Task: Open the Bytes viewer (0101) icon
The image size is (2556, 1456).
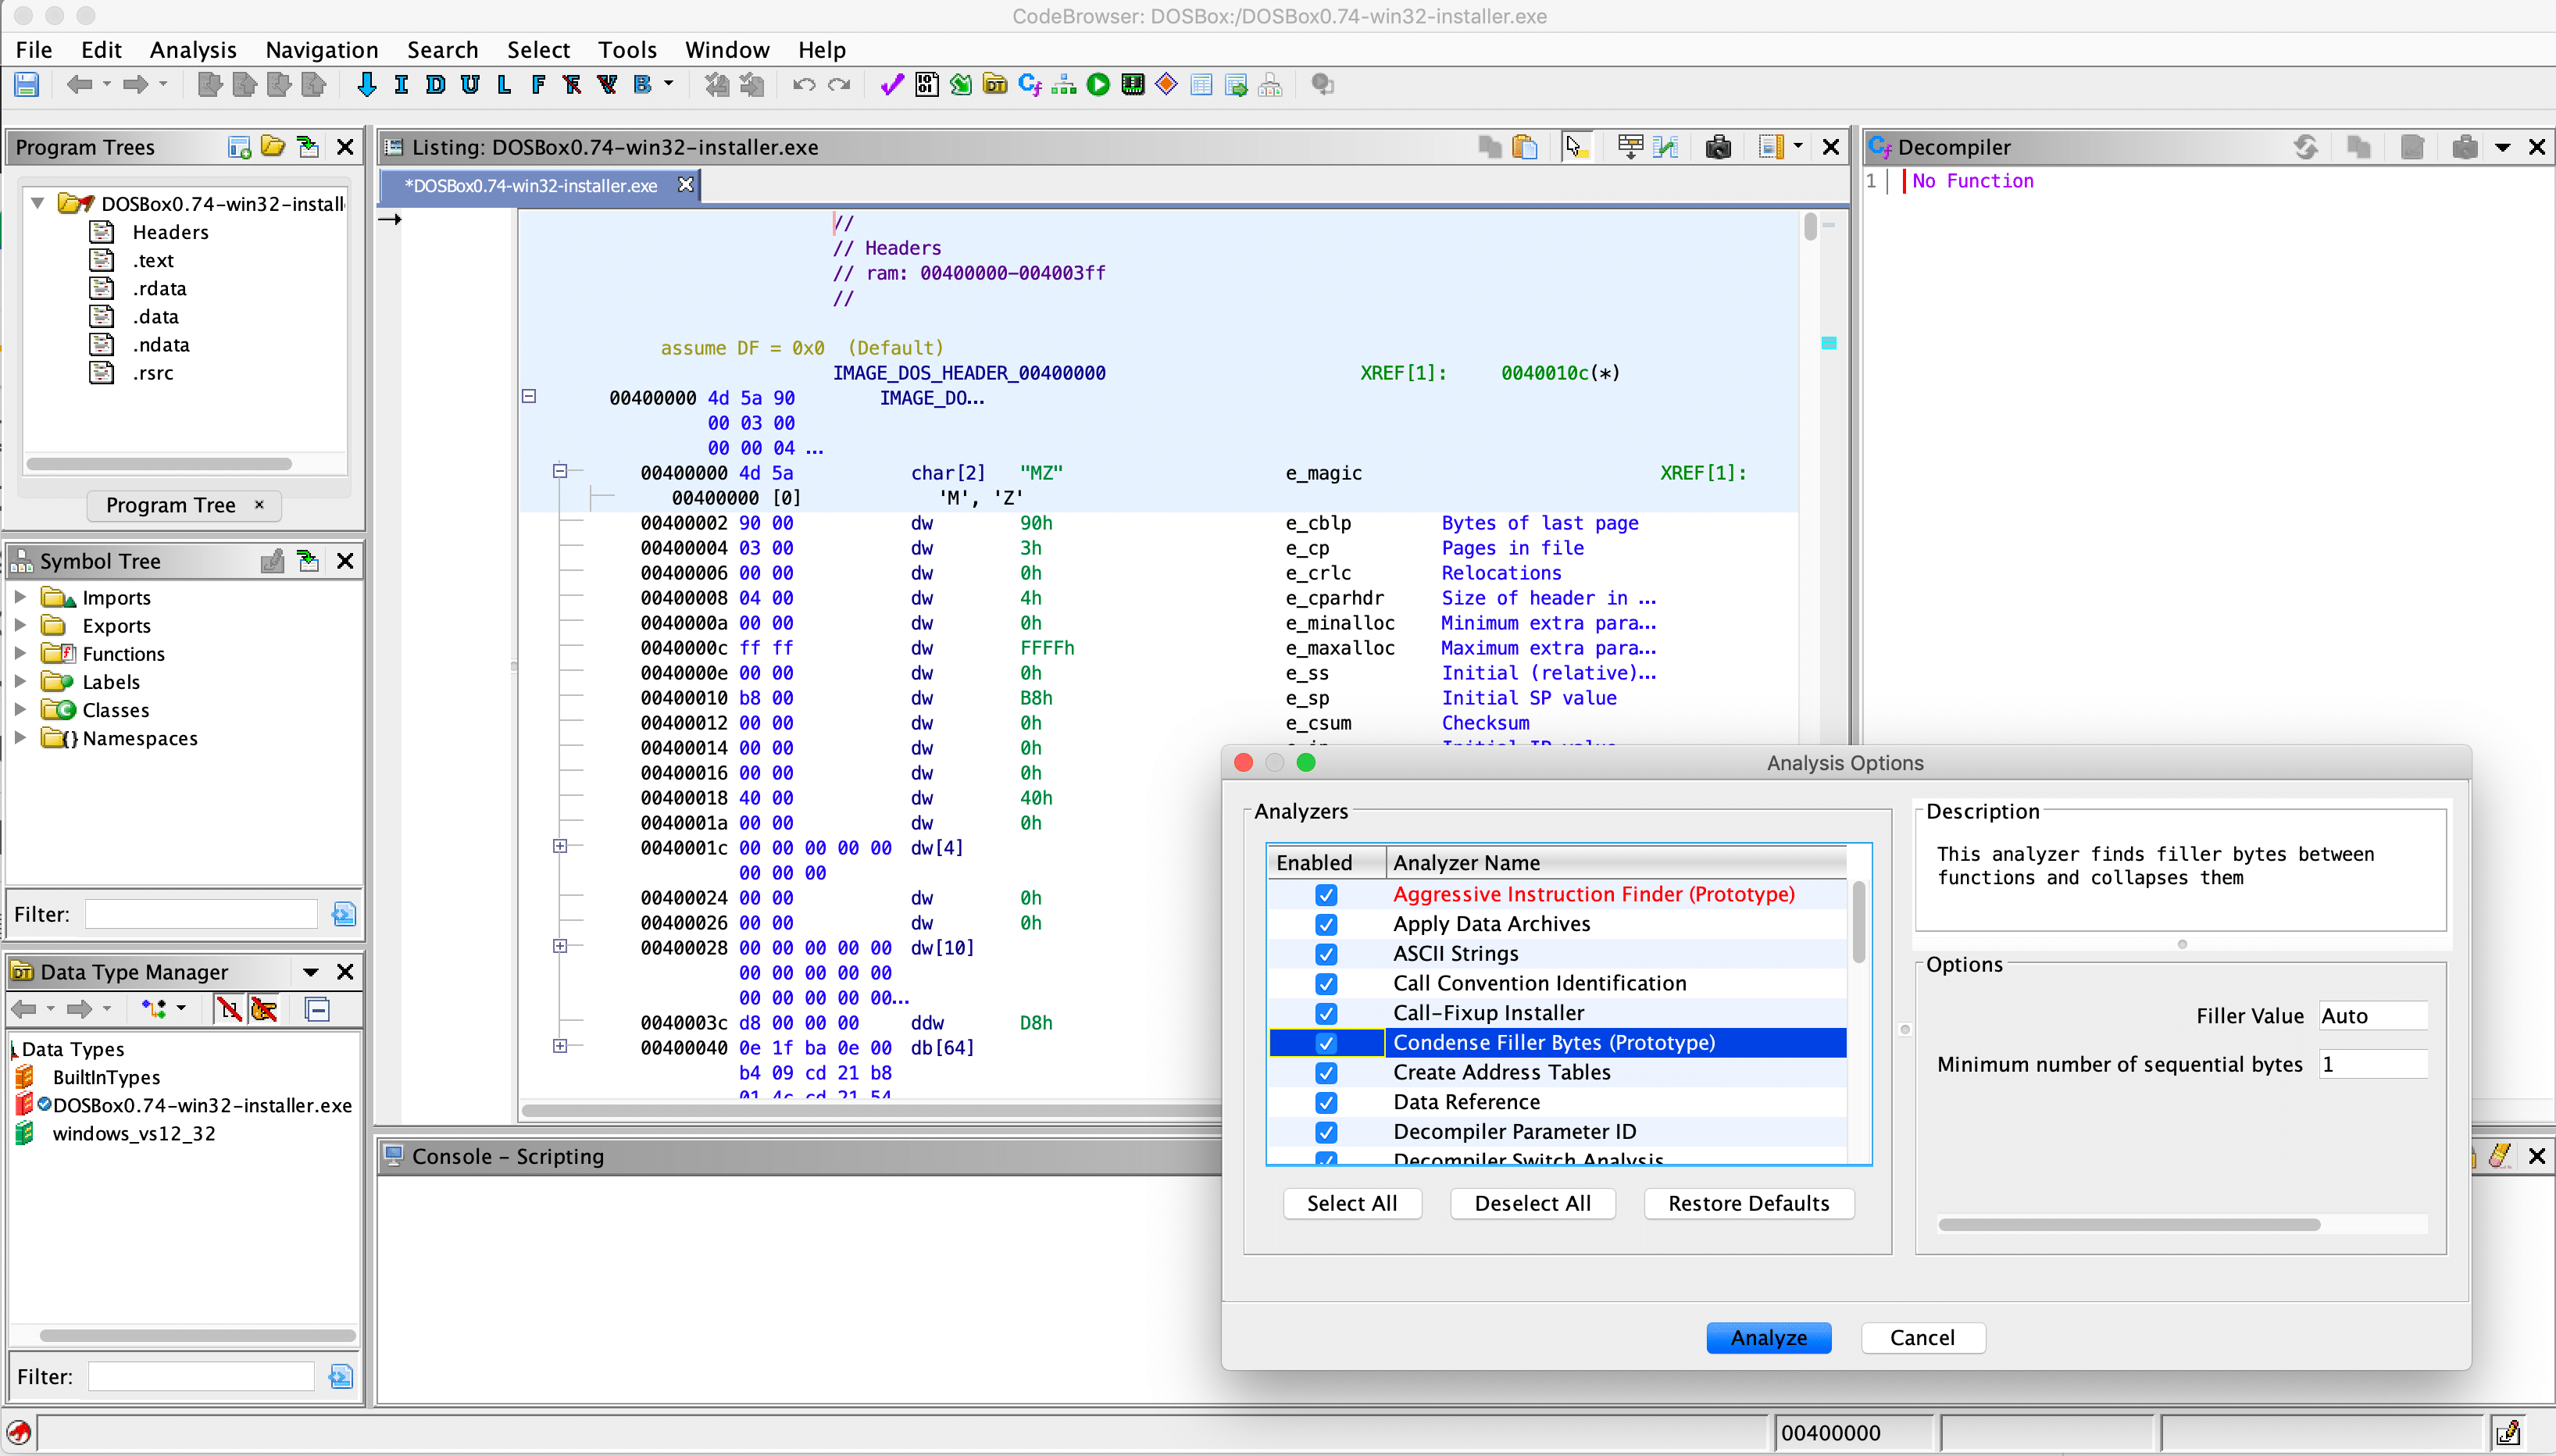Action: point(927,85)
